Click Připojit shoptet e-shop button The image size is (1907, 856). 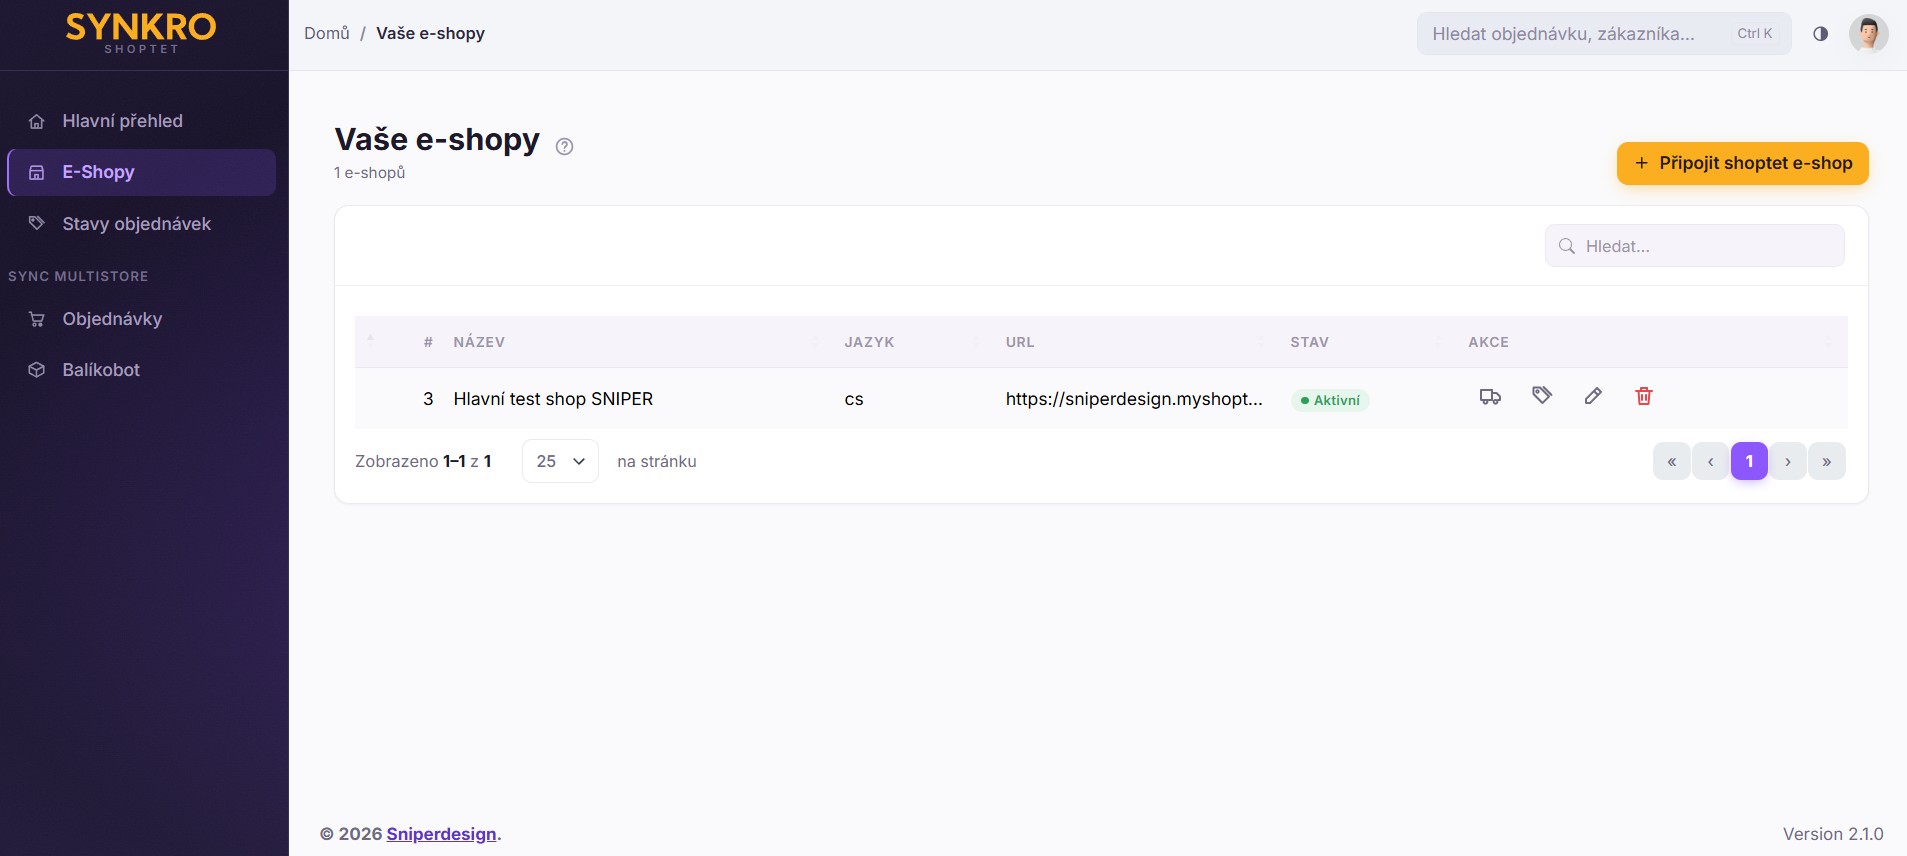(x=1742, y=163)
